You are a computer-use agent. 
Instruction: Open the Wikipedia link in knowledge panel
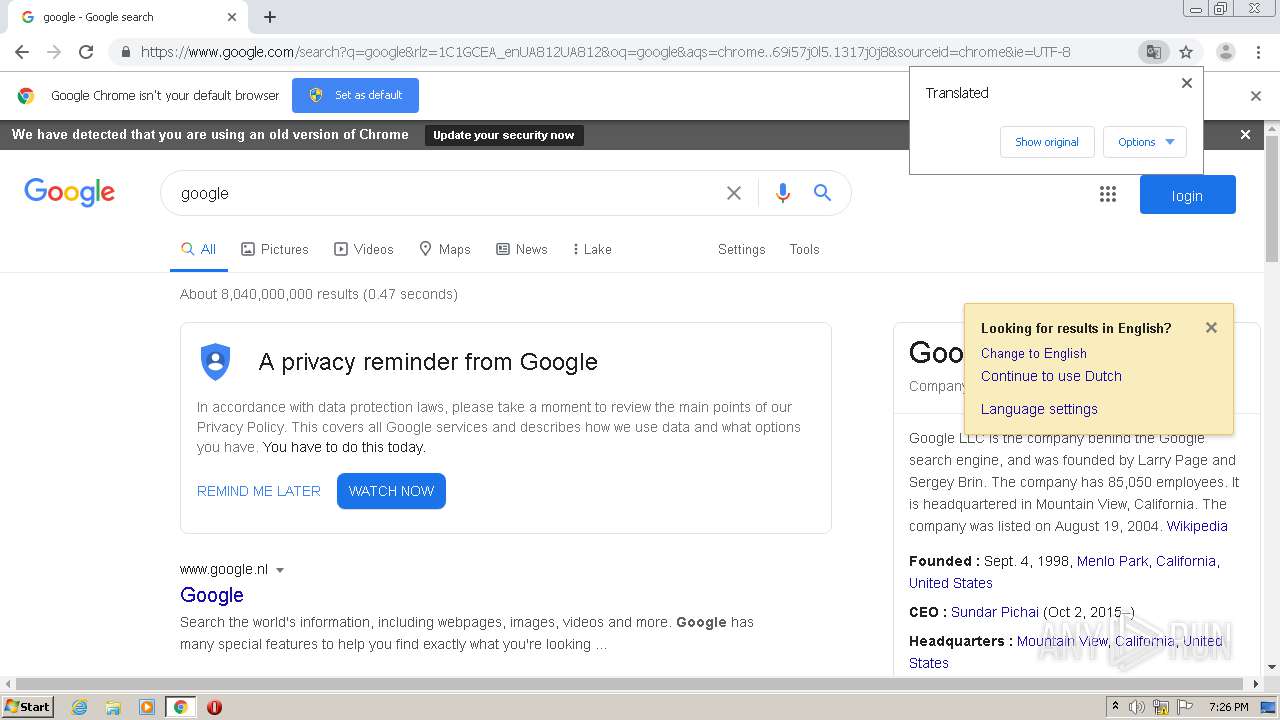(1197, 526)
